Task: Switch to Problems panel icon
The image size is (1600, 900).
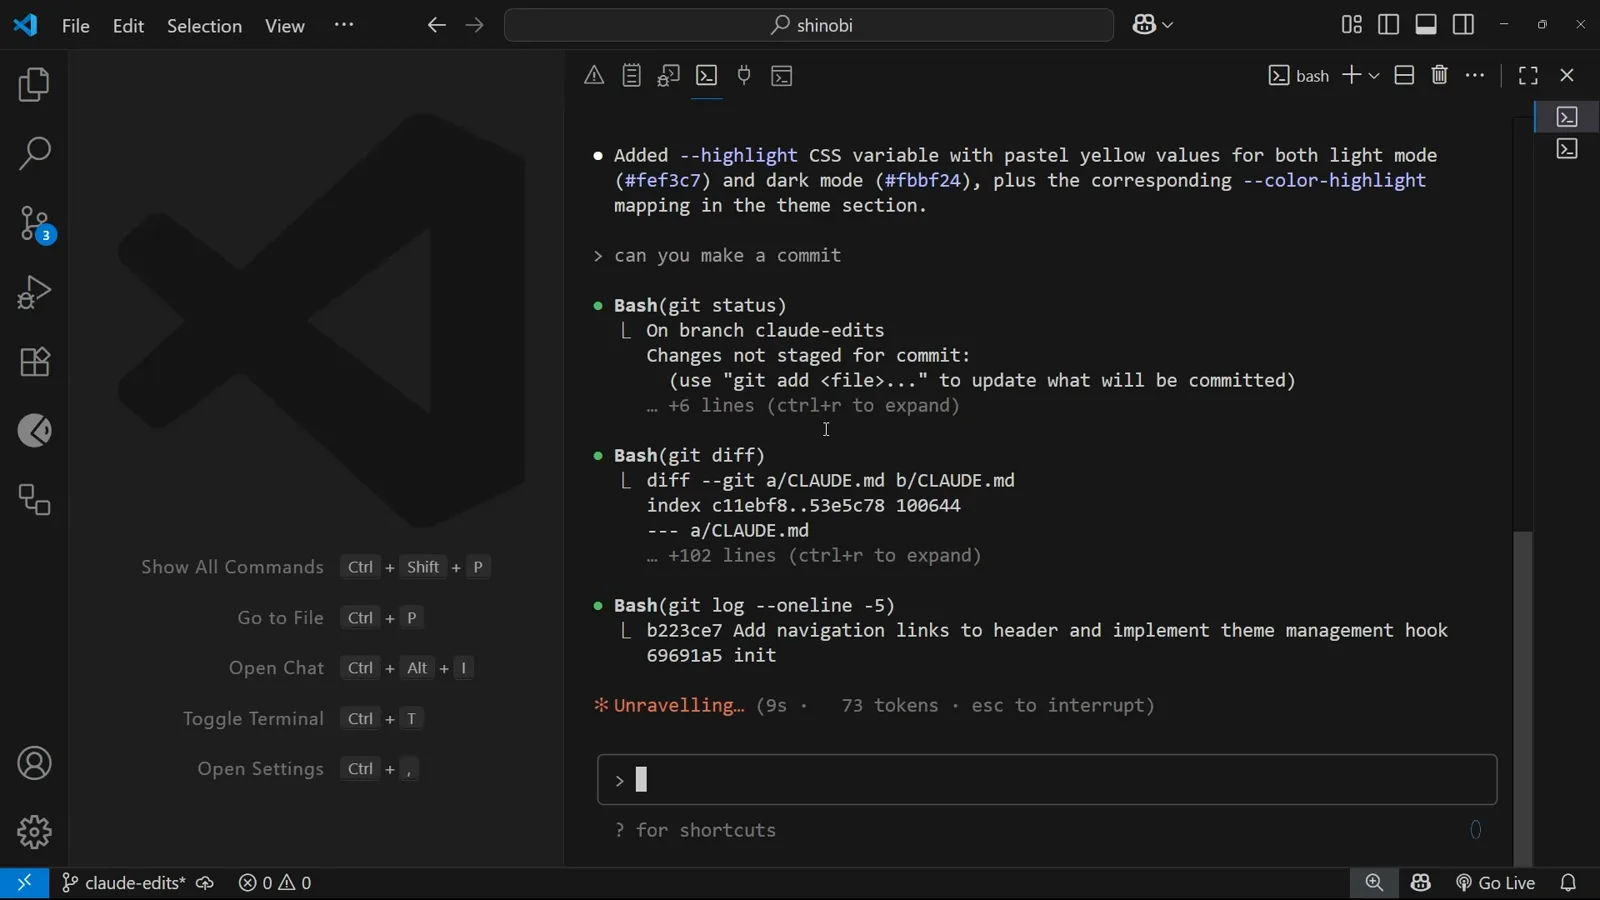Action: [x=594, y=75]
